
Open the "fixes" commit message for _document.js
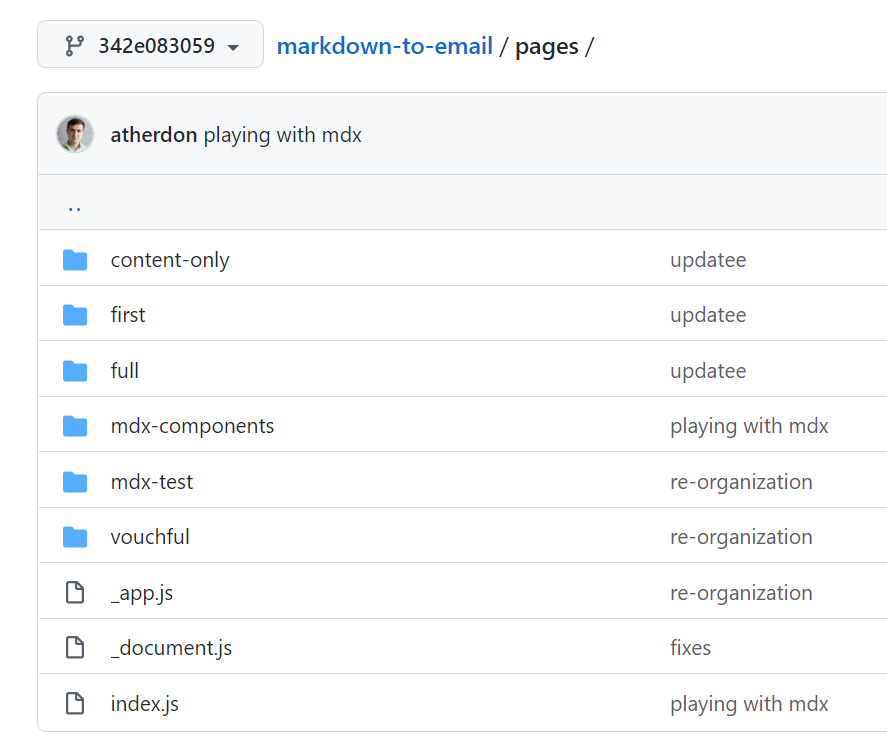690,648
